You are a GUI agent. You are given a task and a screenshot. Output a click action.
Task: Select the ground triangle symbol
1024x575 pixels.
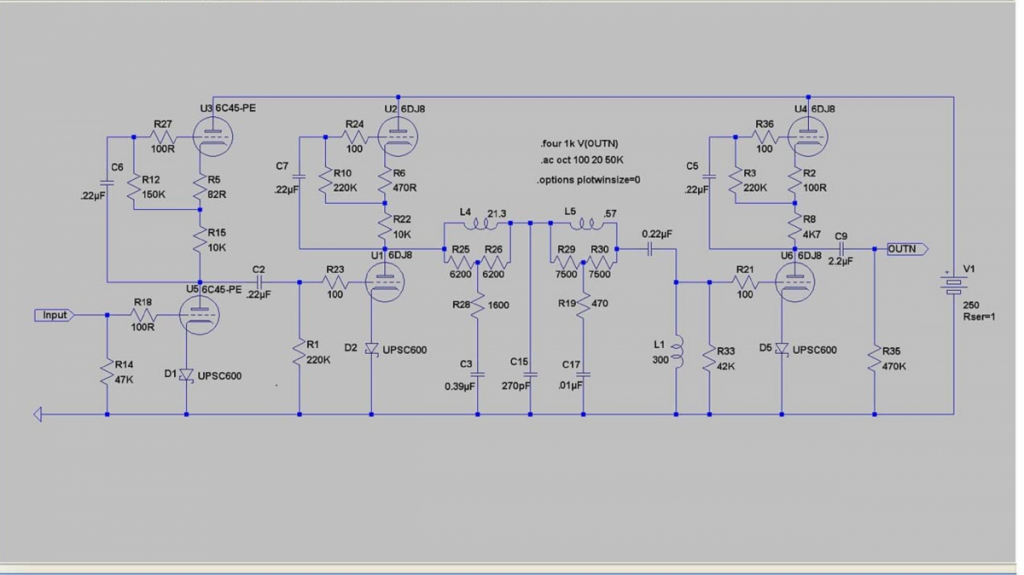click(38, 414)
